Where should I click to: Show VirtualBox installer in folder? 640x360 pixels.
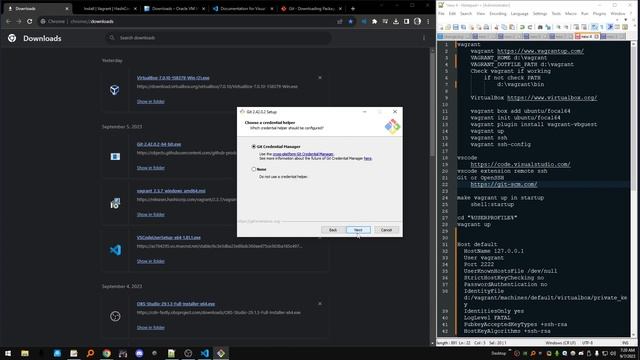pyautogui.click(x=151, y=101)
